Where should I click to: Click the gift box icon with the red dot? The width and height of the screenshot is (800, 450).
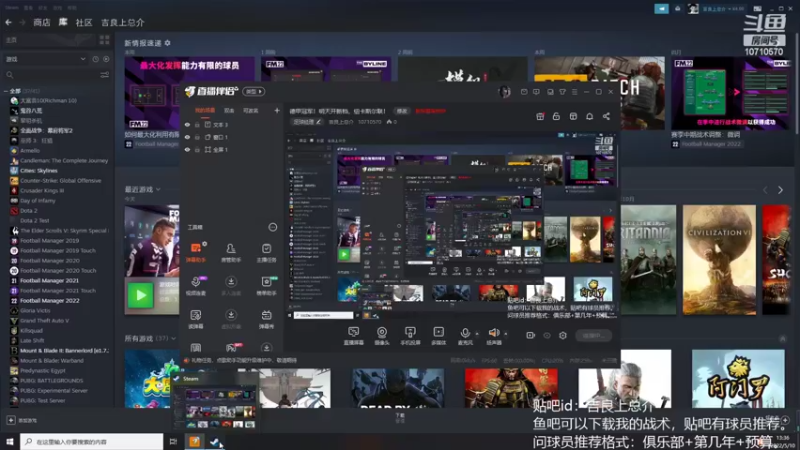pyautogui.click(x=540, y=116)
